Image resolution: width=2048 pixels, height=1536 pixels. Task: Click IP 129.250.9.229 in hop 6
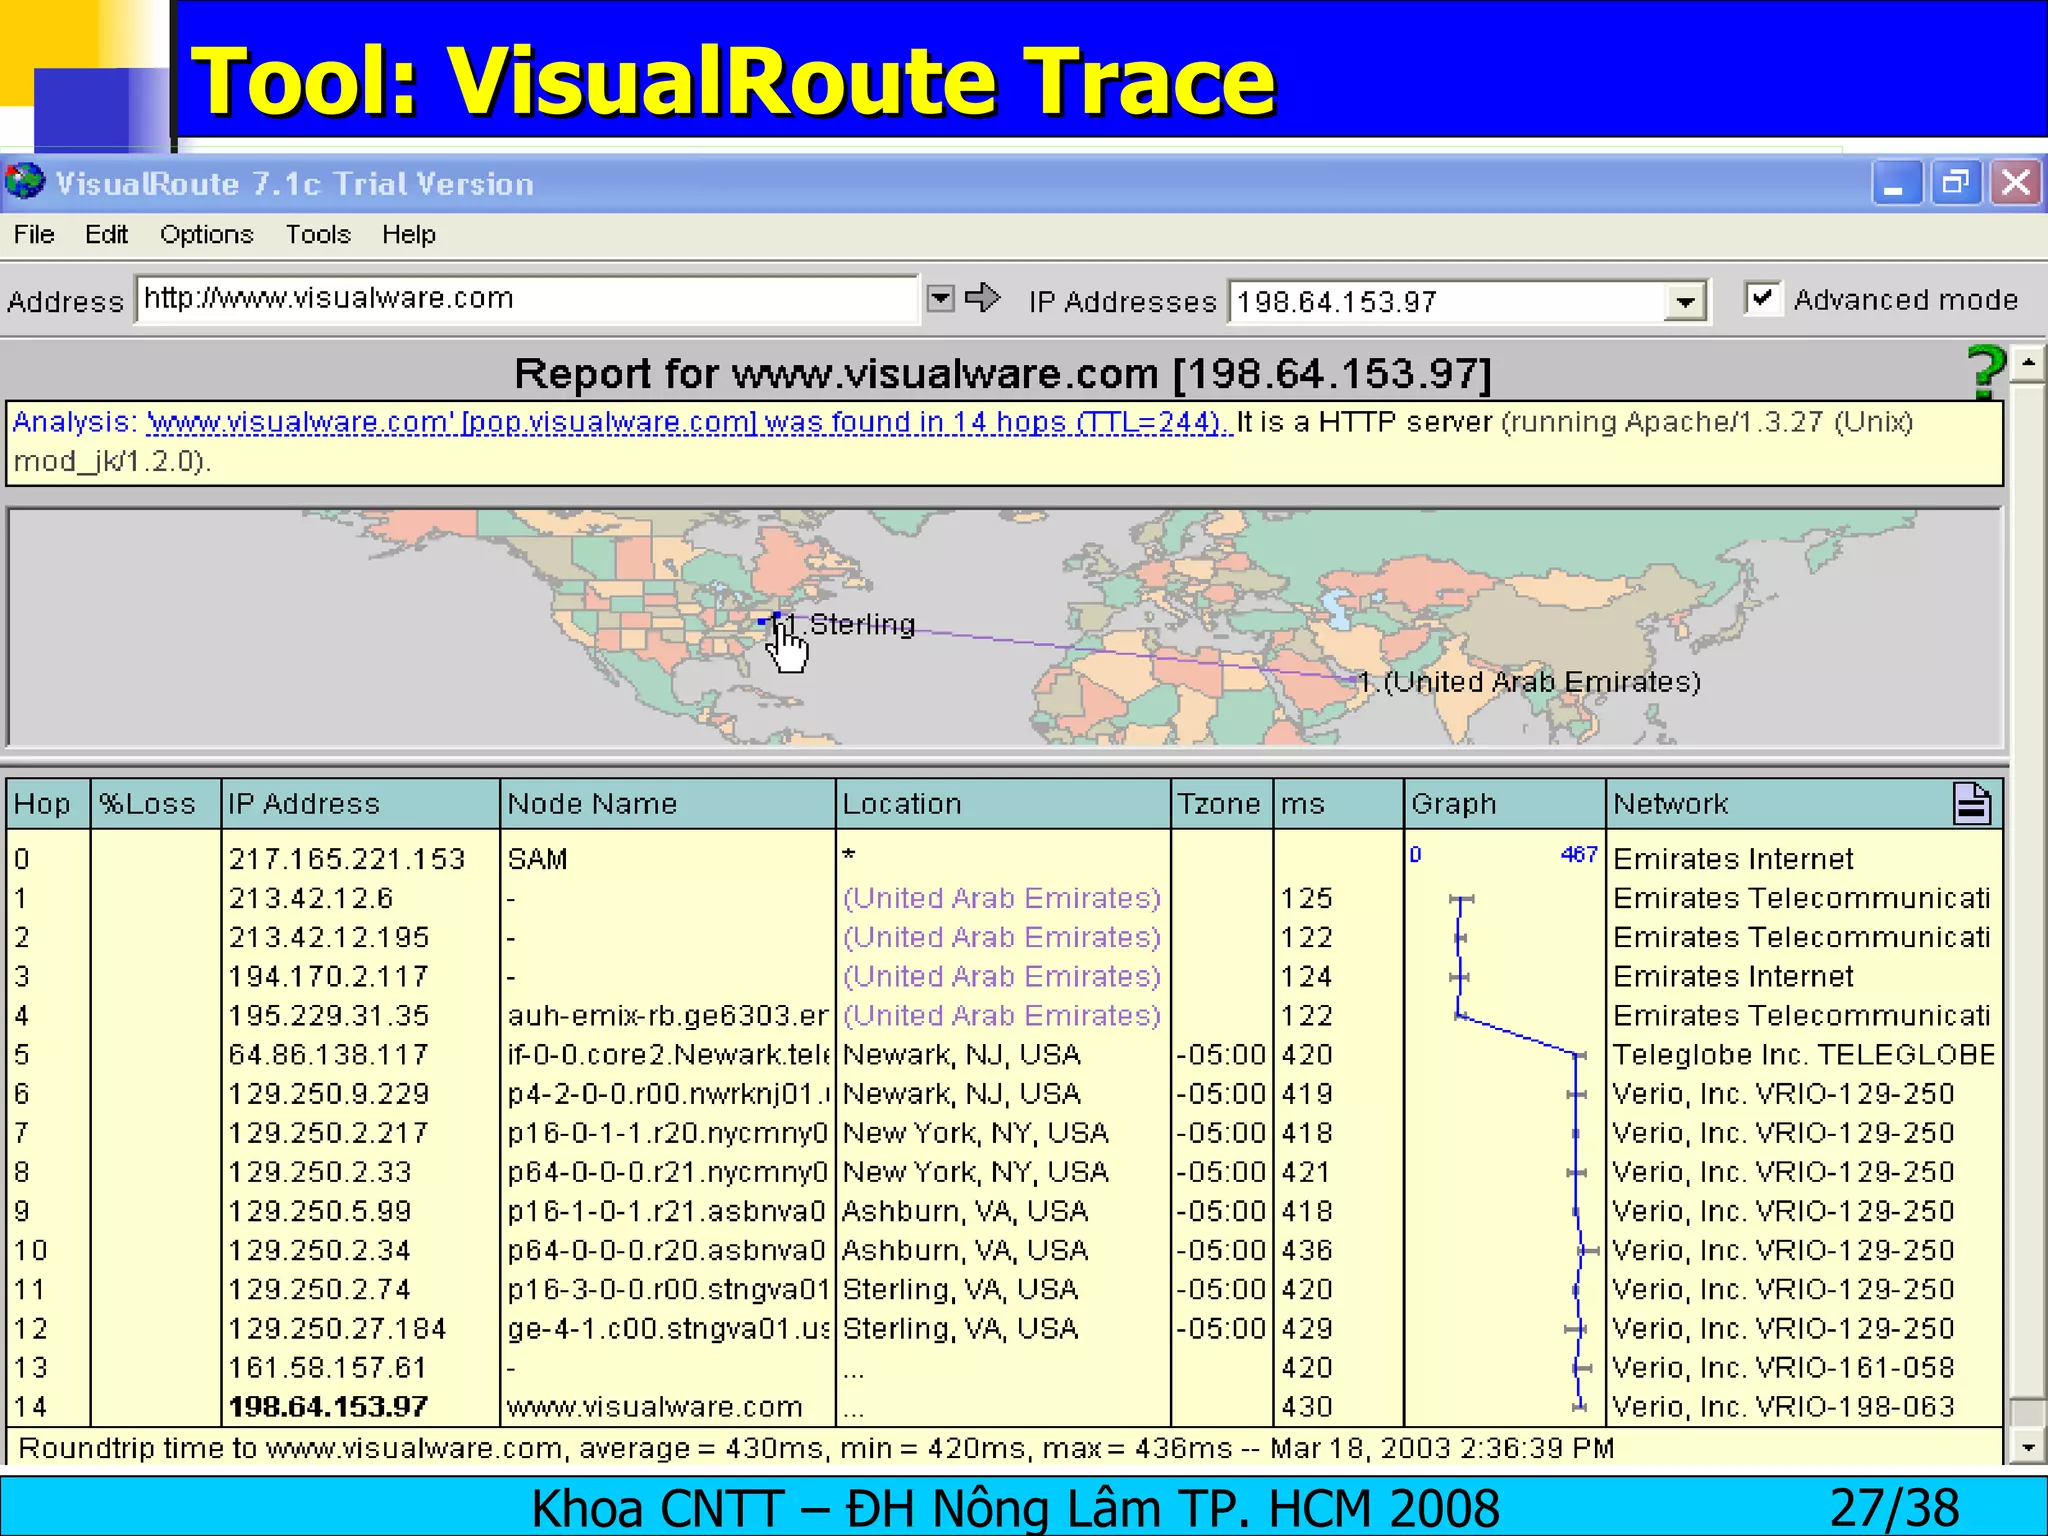point(329,1093)
